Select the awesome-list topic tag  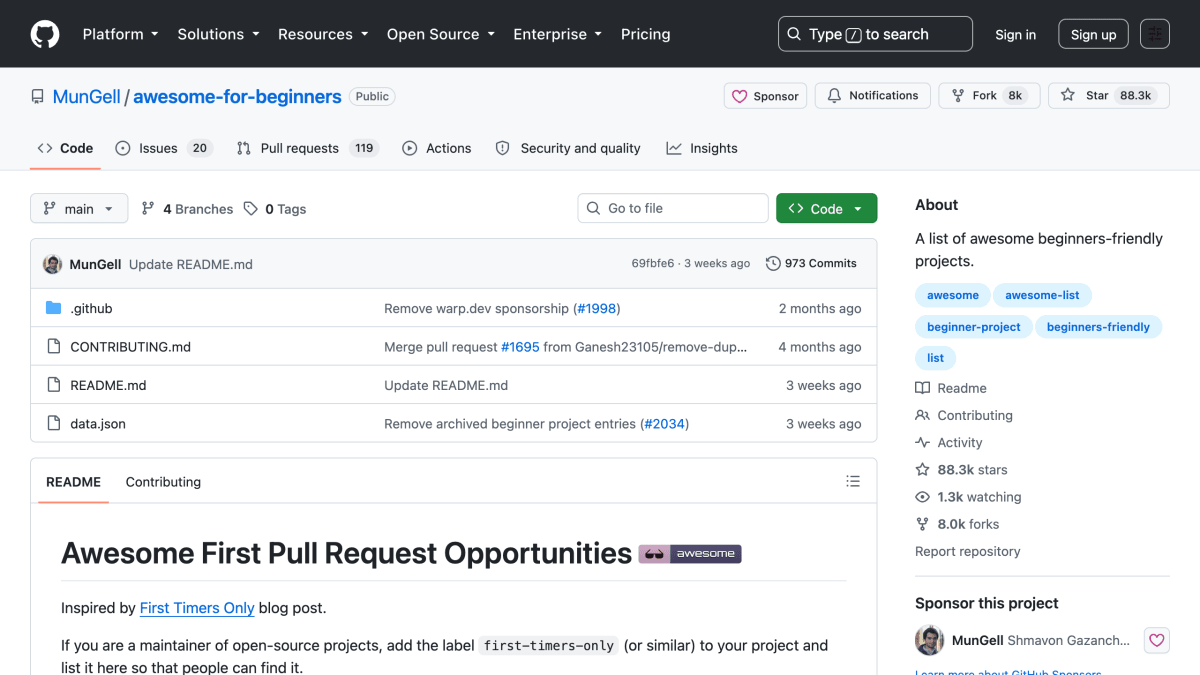[1042, 295]
